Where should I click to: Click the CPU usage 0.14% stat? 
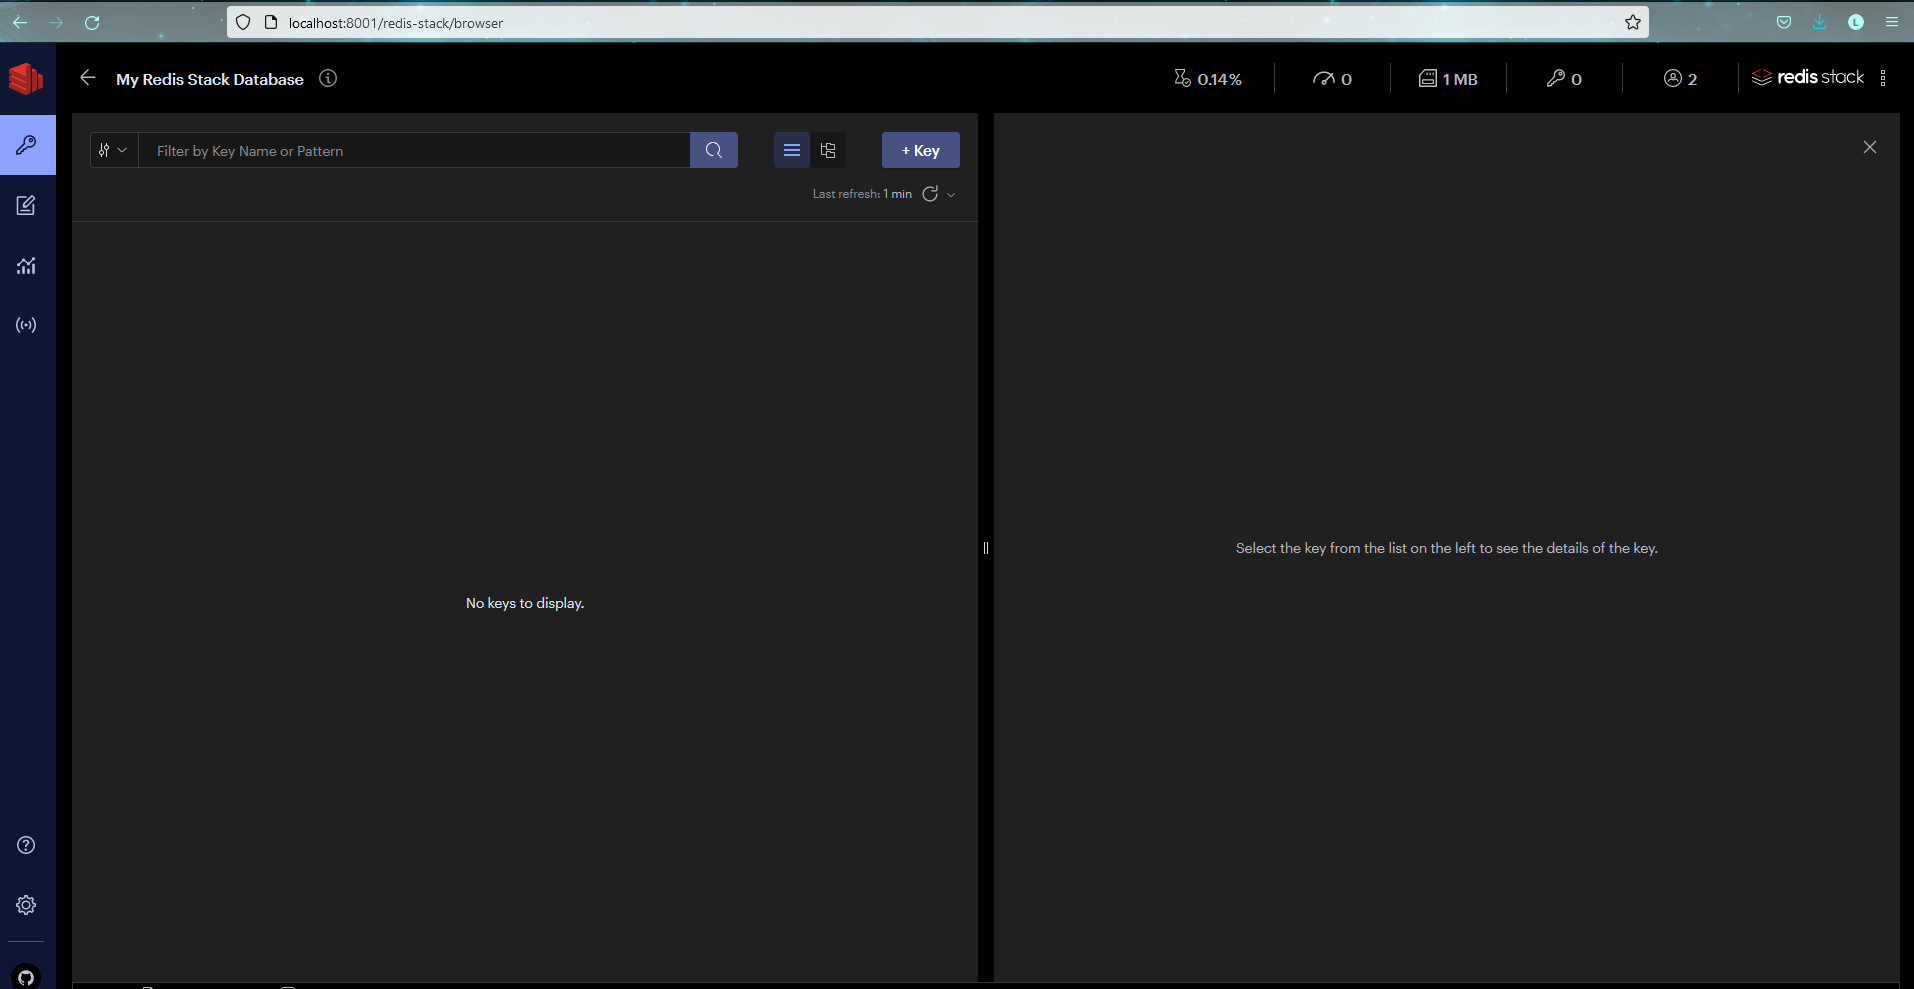tap(1208, 78)
